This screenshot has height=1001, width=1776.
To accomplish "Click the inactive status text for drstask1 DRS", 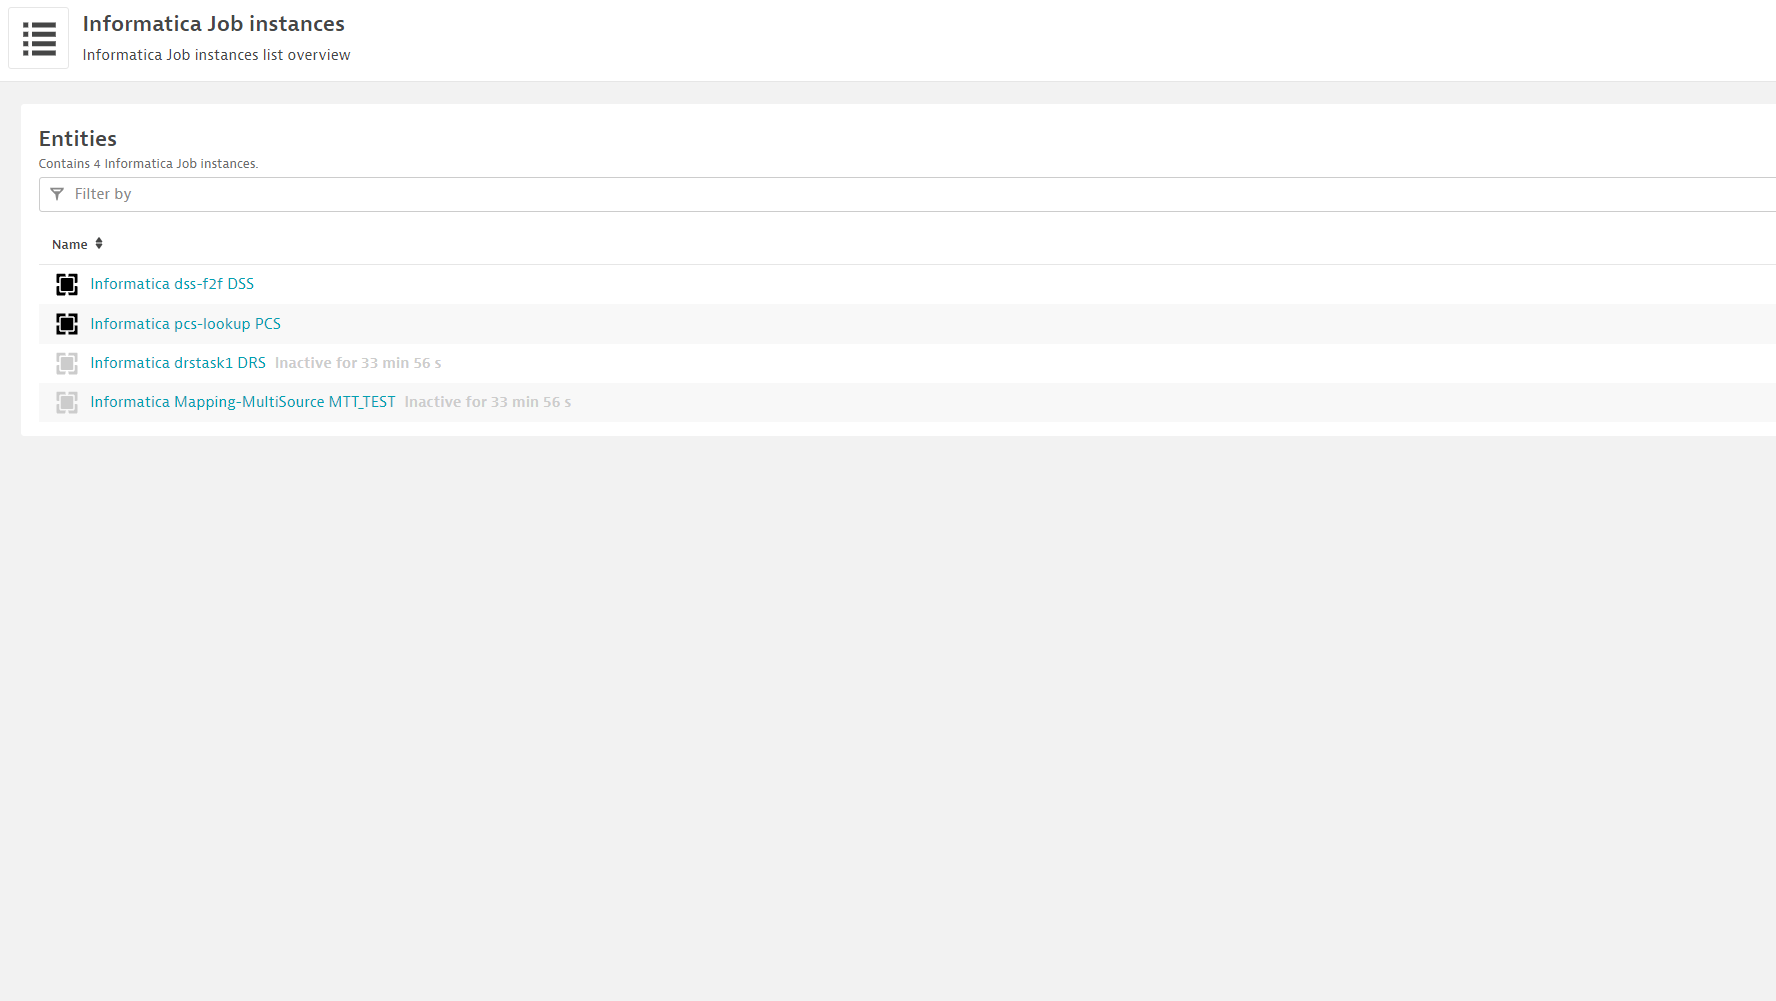I will point(358,363).
